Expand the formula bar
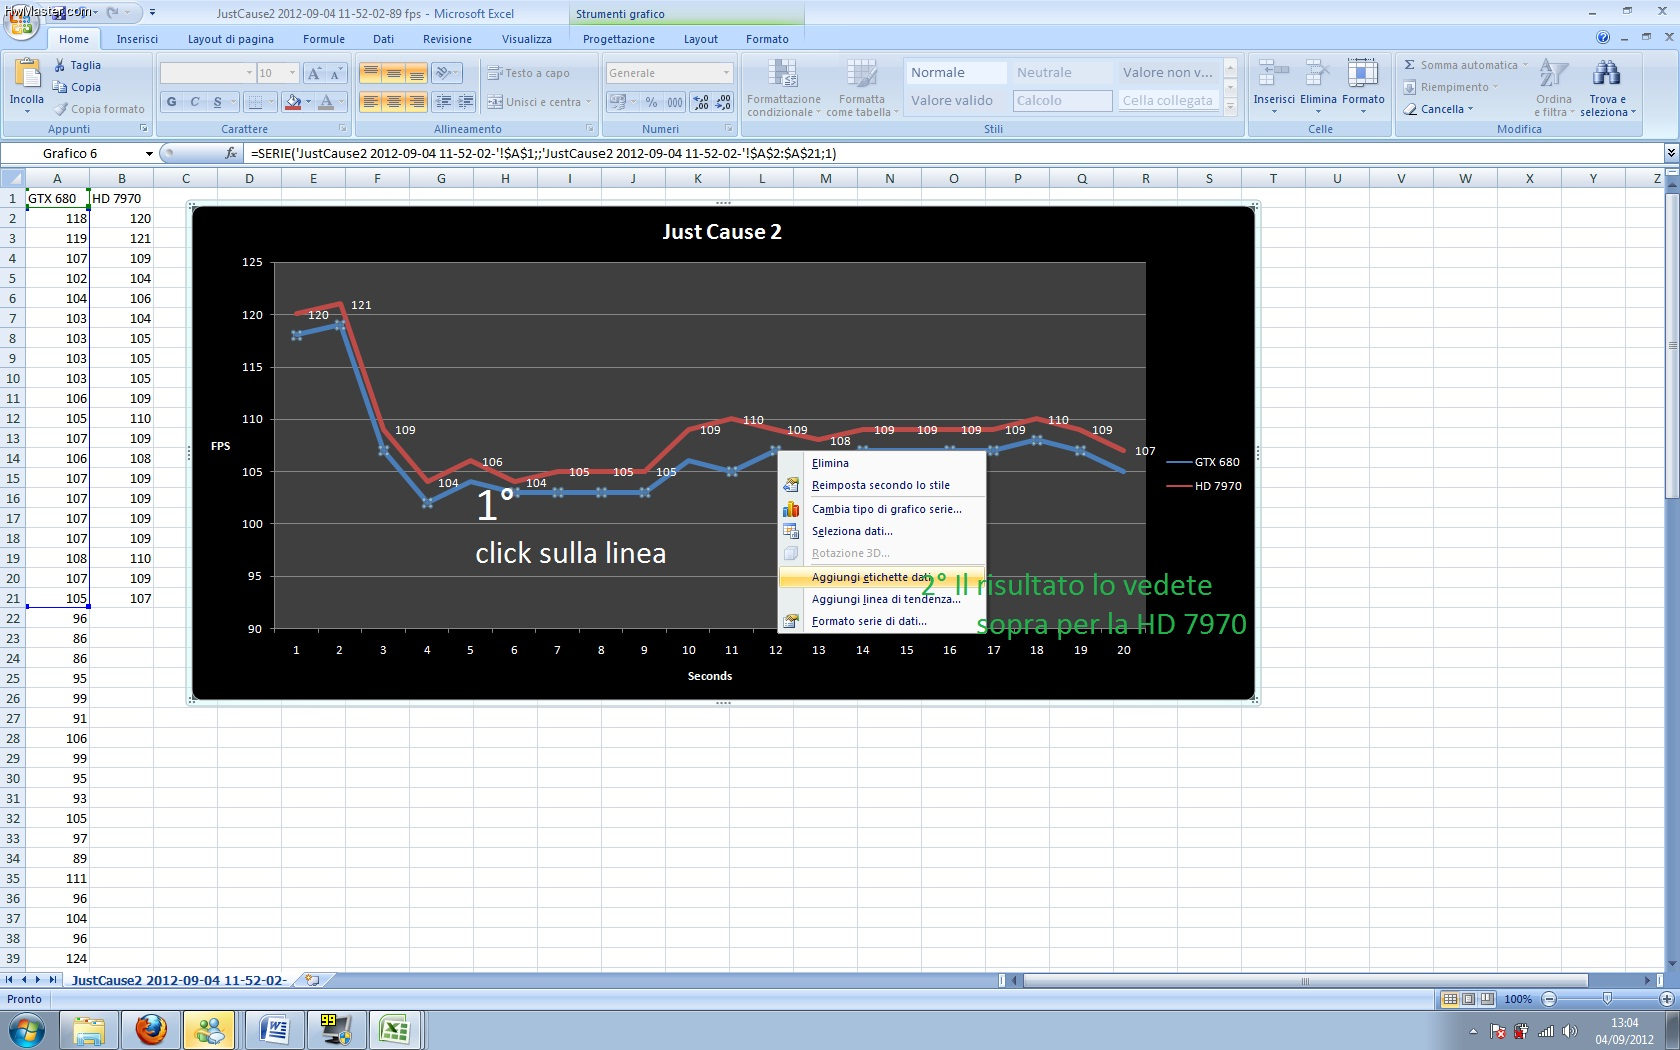The width and height of the screenshot is (1680, 1050). pyautogui.click(x=1670, y=153)
